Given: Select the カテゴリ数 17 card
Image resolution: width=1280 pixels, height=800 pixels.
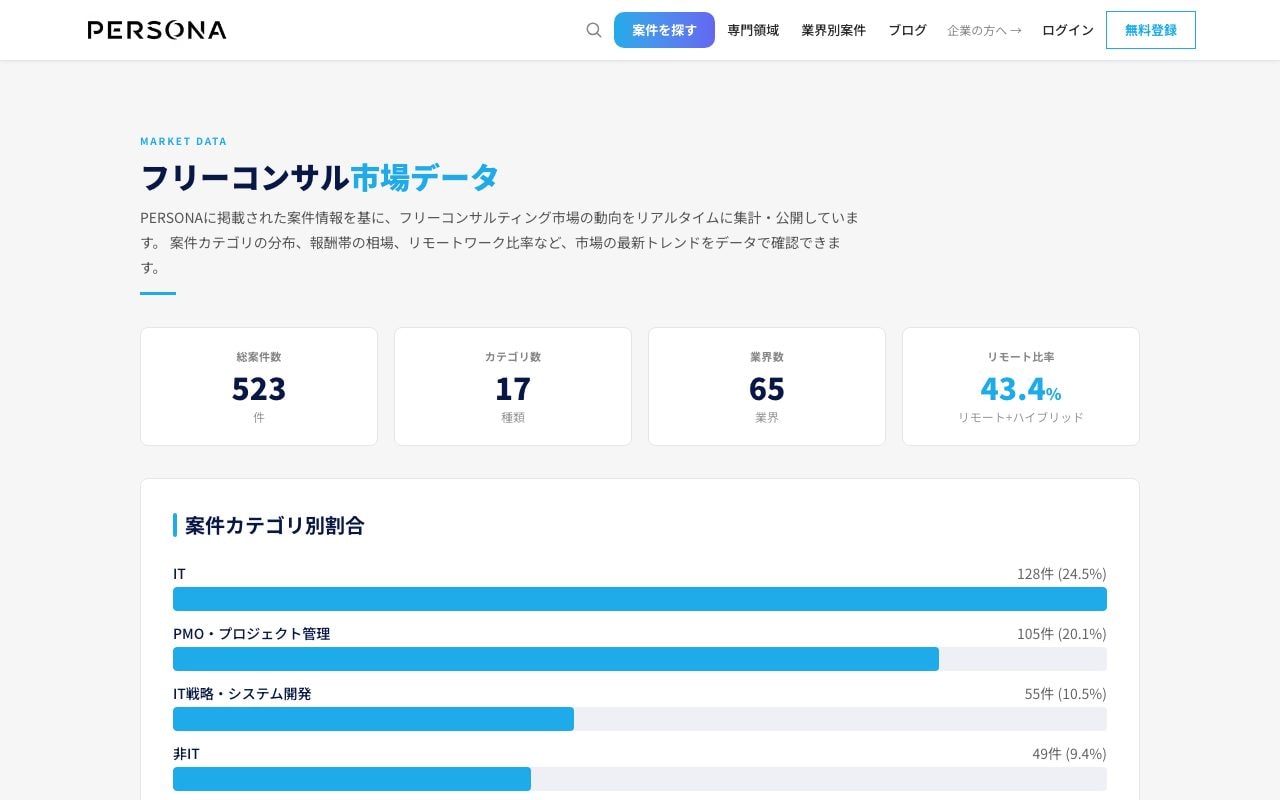Looking at the screenshot, I should coord(513,386).
